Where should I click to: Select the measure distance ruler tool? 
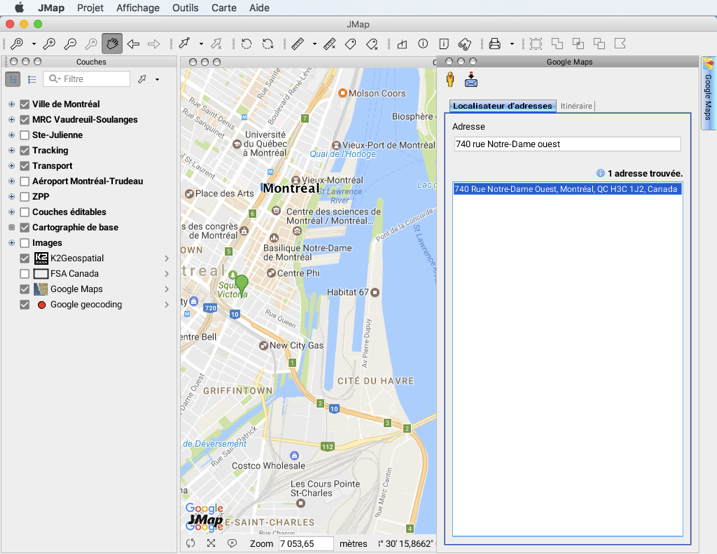click(x=297, y=44)
